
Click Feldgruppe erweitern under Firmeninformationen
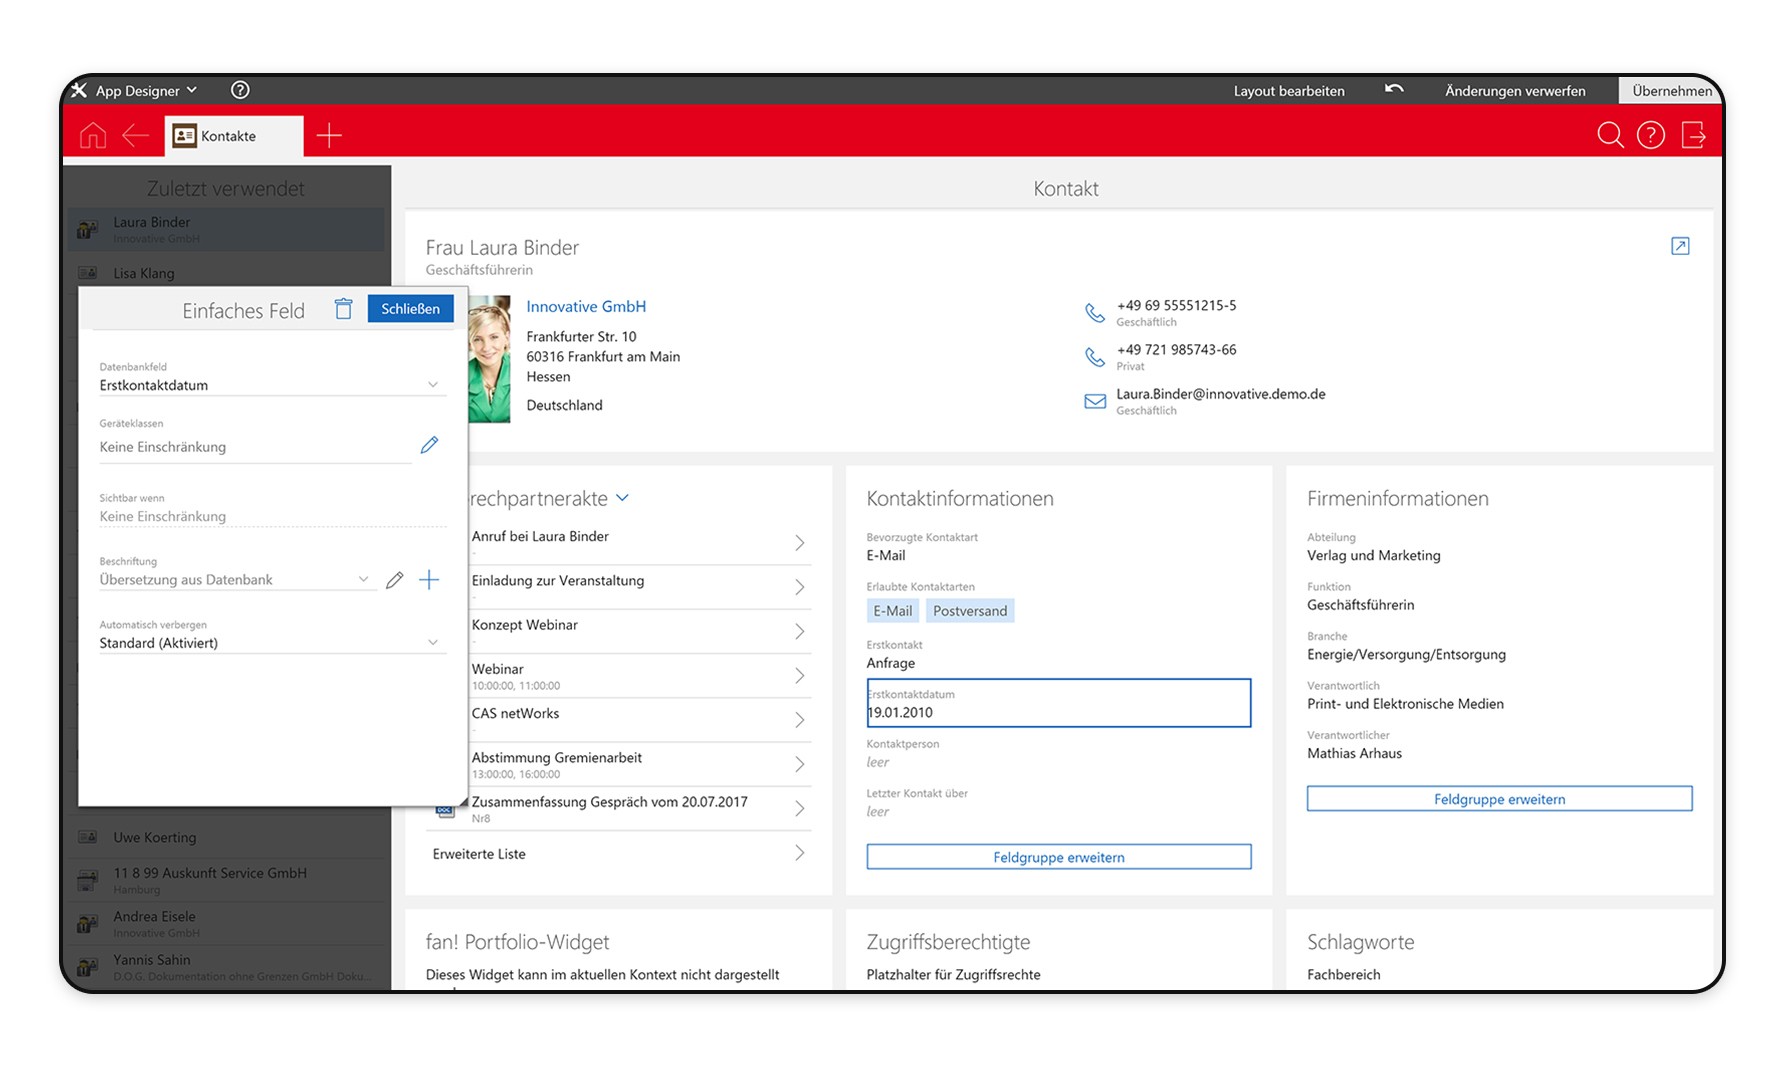coord(1499,799)
